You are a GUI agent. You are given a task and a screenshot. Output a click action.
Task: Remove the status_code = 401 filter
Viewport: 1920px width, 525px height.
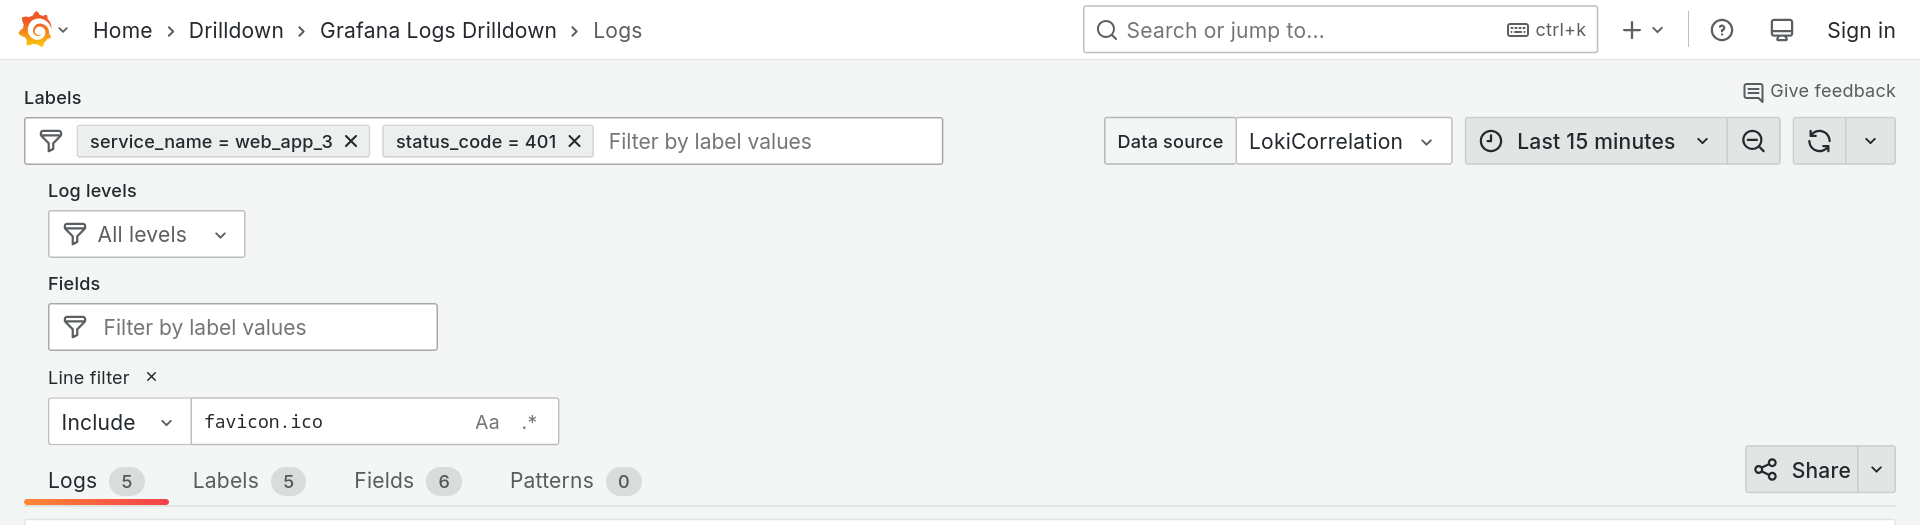pyautogui.click(x=575, y=141)
